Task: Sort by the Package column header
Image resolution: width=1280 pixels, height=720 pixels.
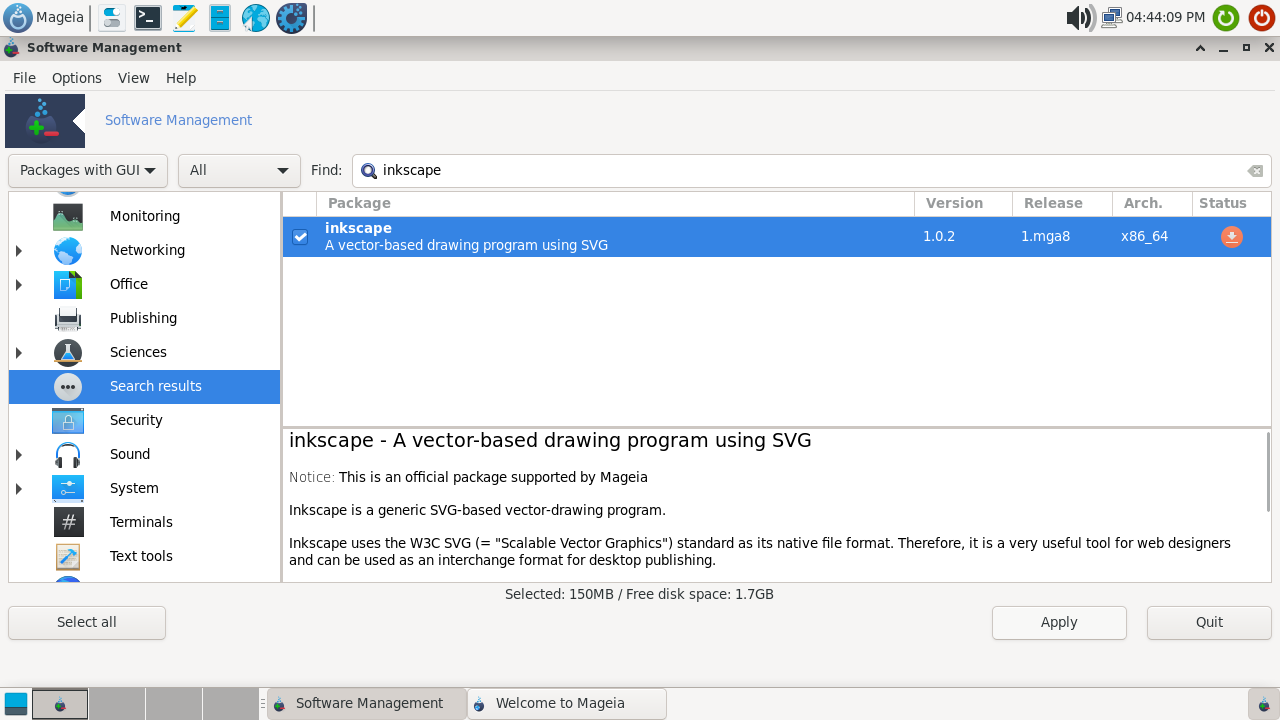Action: (615, 203)
